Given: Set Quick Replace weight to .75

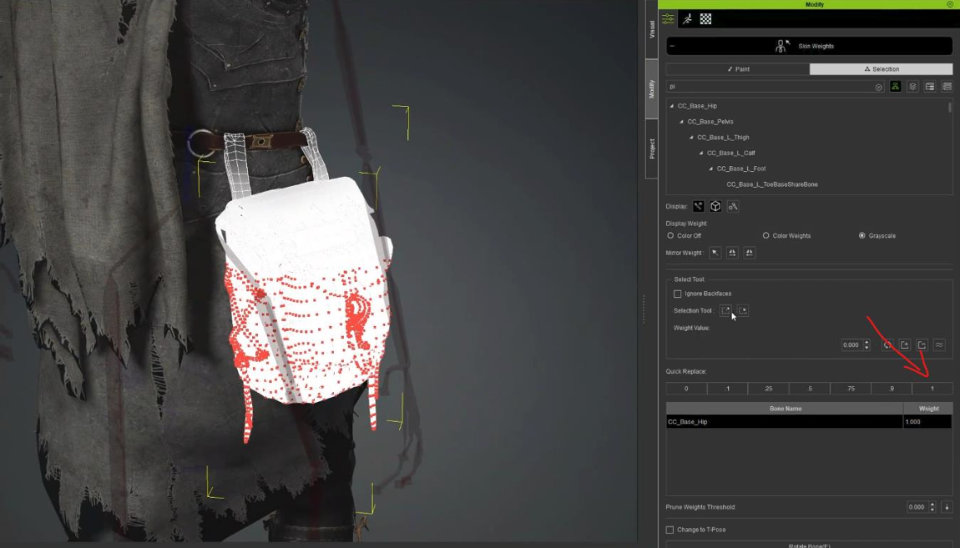Looking at the screenshot, I should pyautogui.click(x=851, y=389).
